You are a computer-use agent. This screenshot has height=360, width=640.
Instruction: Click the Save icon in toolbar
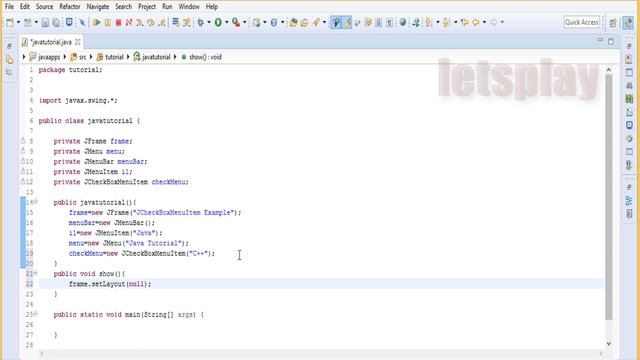pos(45,22)
